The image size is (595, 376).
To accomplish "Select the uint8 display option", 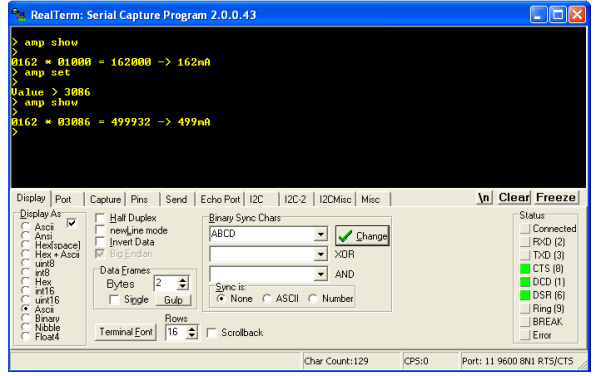I will pos(25,263).
